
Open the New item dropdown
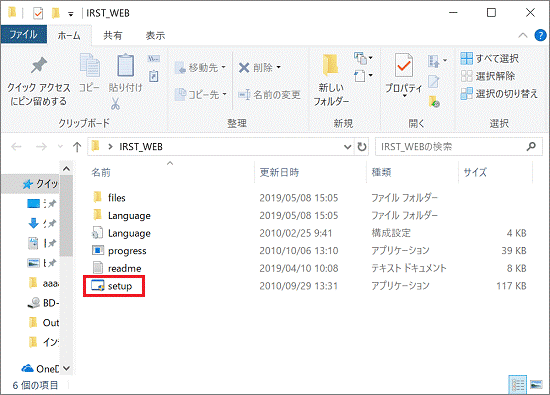click(x=363, y=58)
